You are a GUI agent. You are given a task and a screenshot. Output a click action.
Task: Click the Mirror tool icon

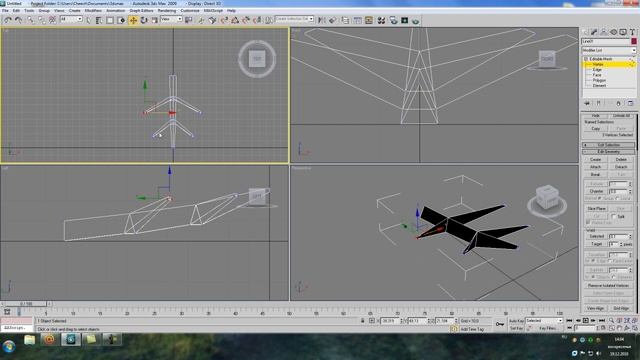click(322, 20)
